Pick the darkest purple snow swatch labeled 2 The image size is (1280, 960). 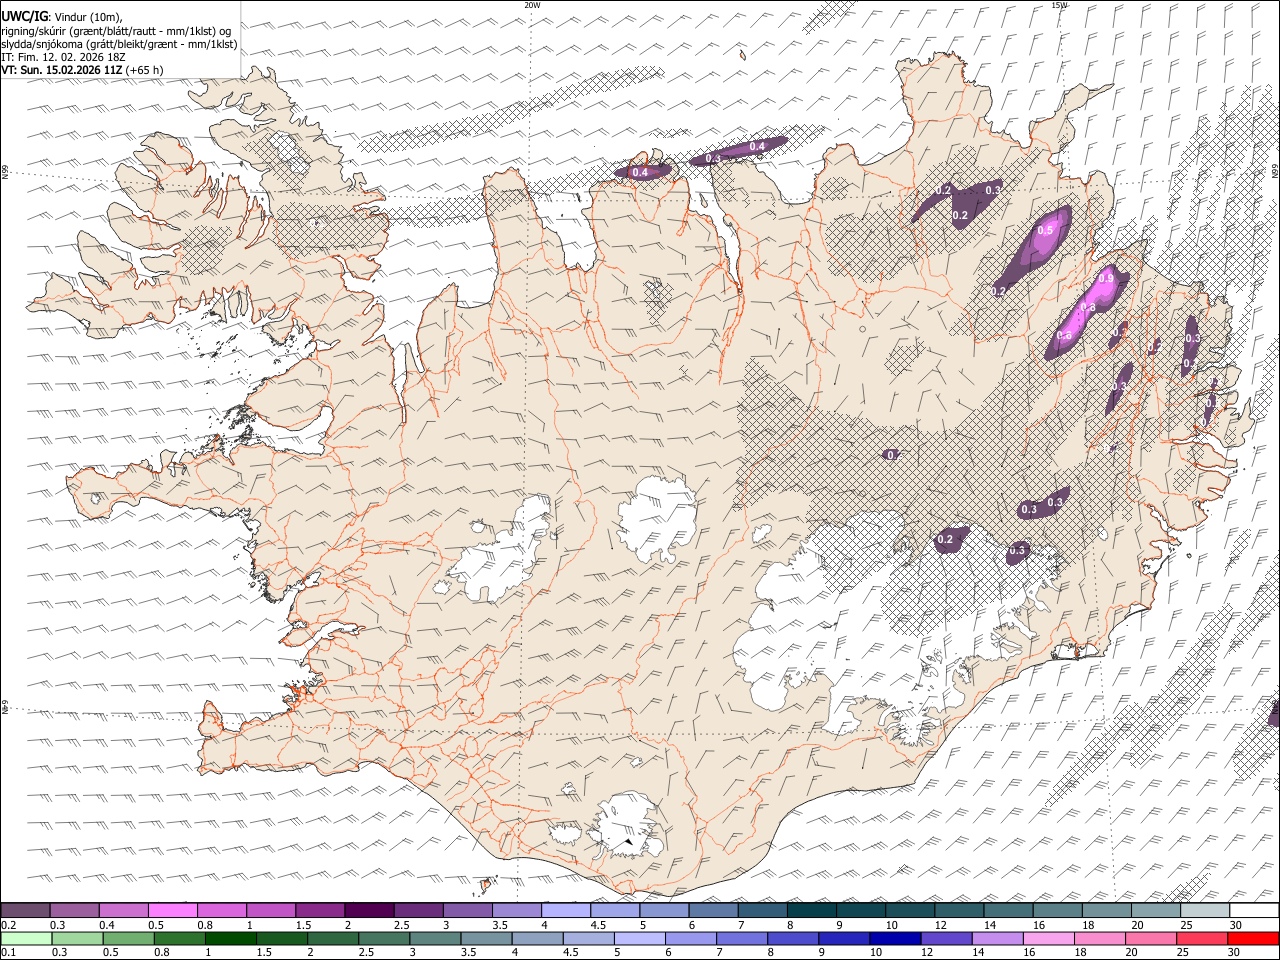pos(369,911)
